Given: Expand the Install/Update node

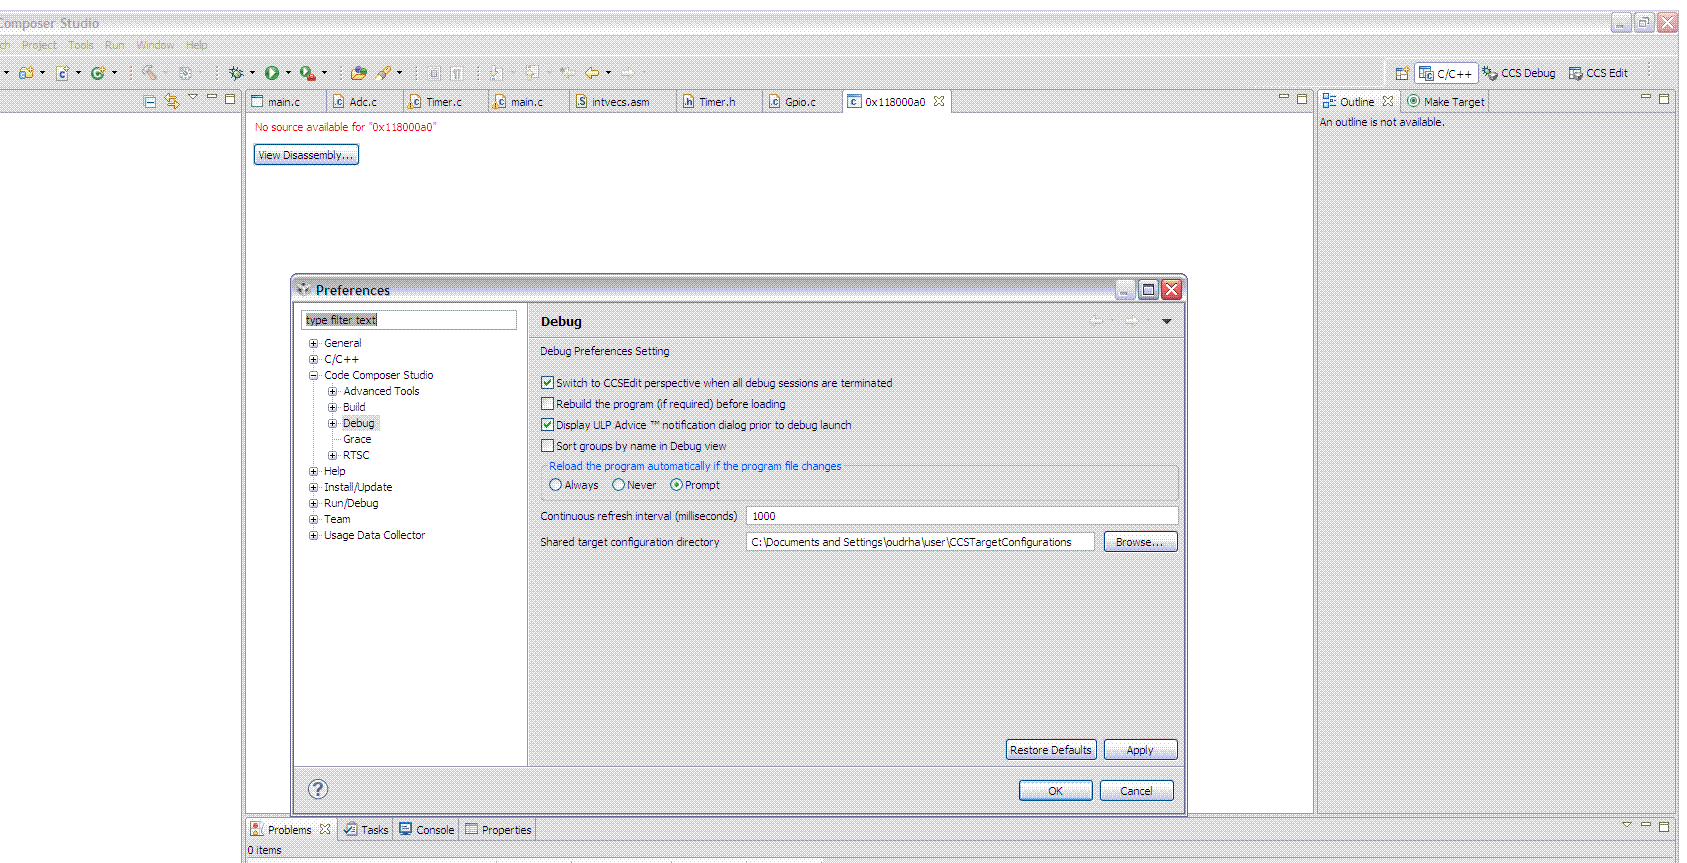Looking at the screenshot, I should (x=313, y=487).
